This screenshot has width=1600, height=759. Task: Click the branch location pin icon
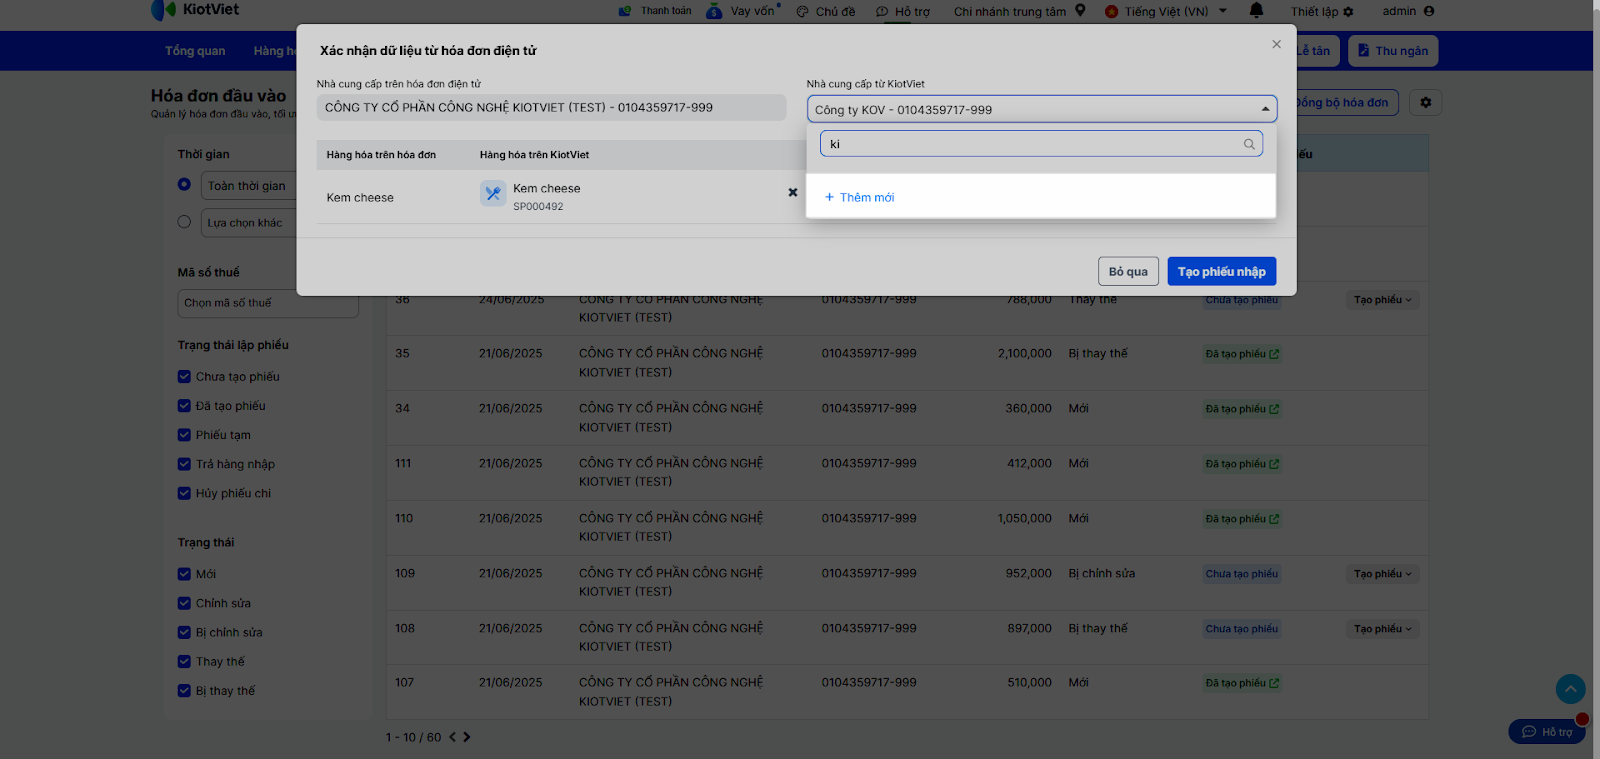(1080, 11)
